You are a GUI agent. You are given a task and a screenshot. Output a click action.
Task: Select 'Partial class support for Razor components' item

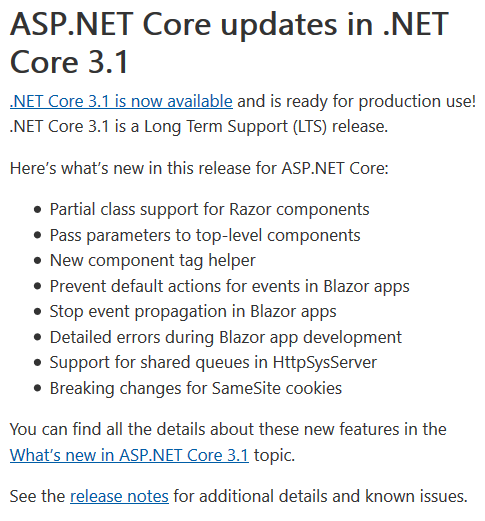point(209,210)
